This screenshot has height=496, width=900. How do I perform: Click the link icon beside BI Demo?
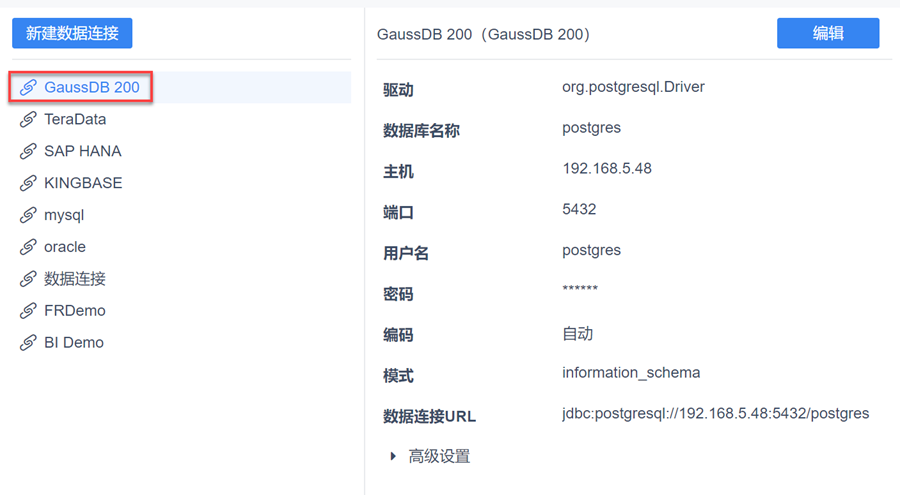click(28, 343)
